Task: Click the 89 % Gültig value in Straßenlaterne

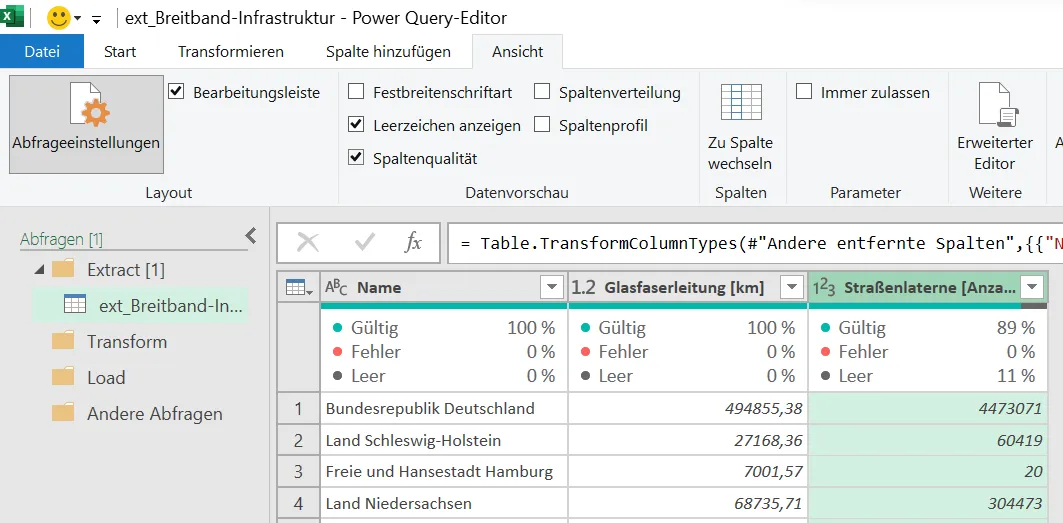Action: [x=1014, y=328]
